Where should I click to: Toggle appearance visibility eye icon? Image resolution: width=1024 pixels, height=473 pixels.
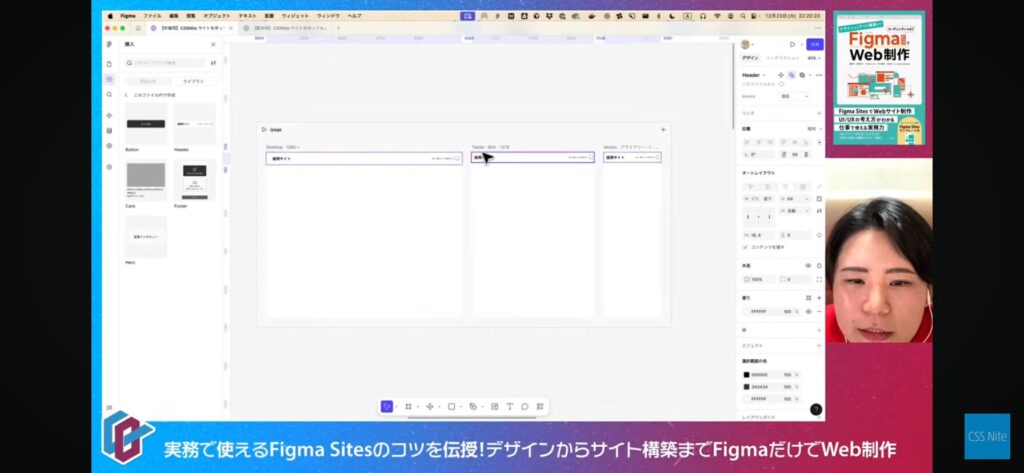point(808,266)
